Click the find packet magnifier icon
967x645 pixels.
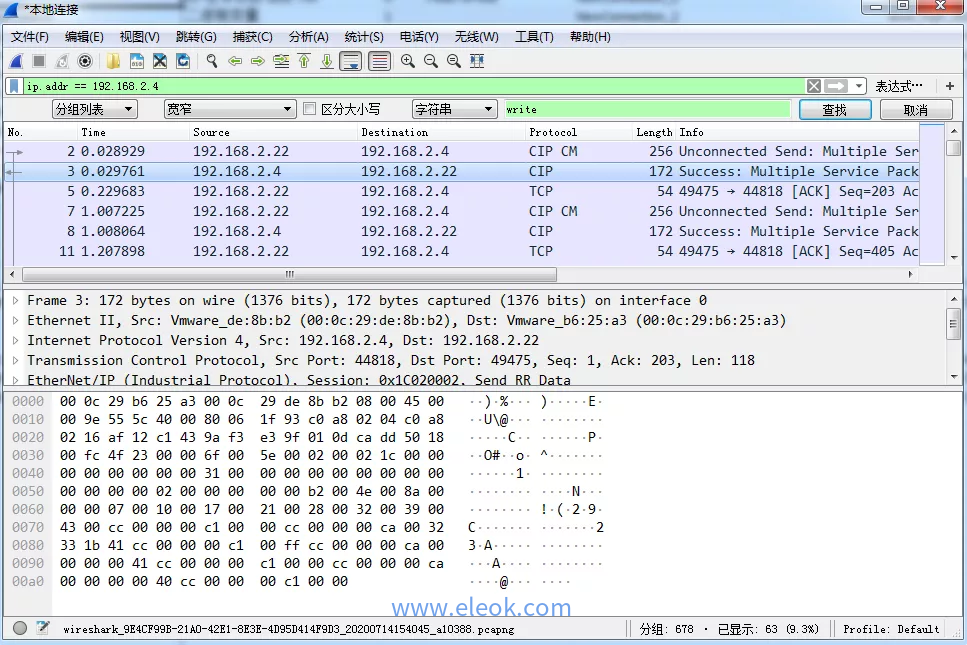tap(211, 61)
